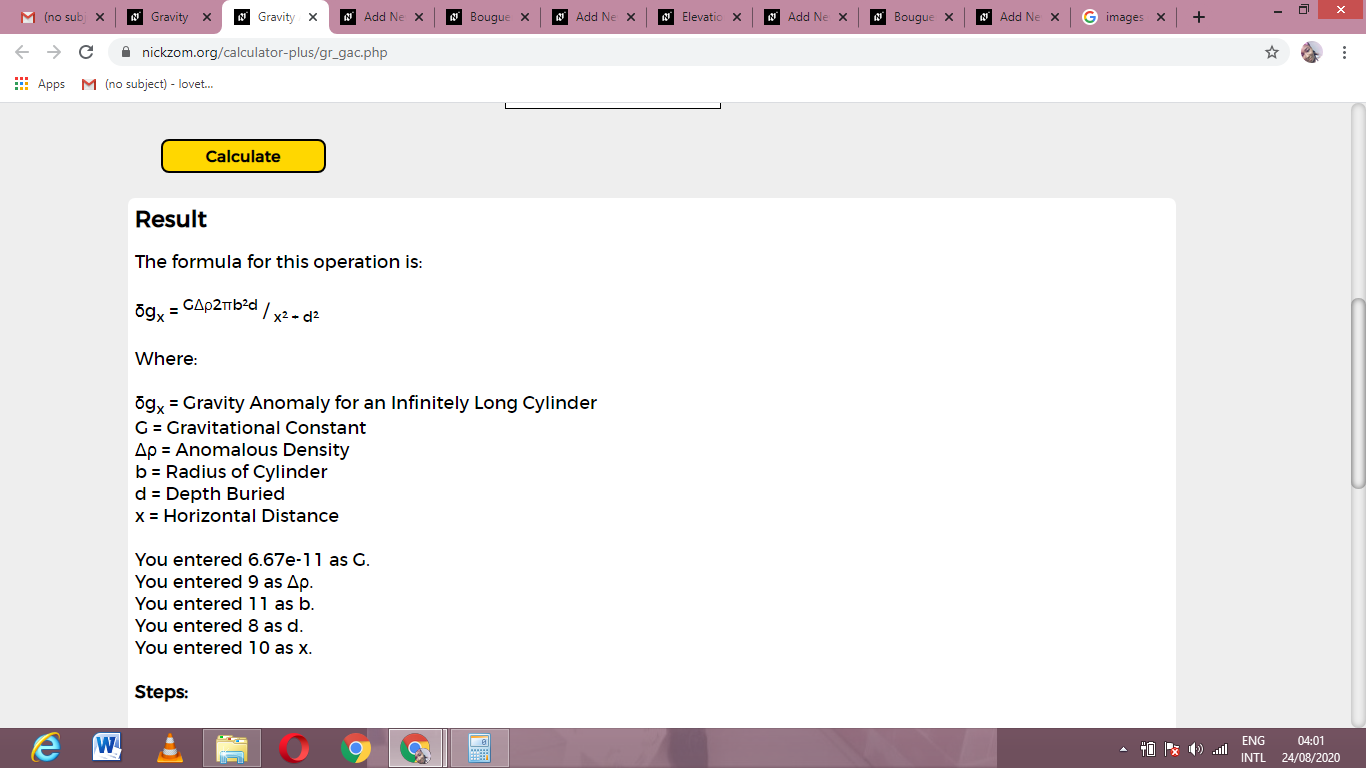Click 'Δρ = Anomalous Density' line
This screenshot has width=1366, height=768.
[242, 450]
